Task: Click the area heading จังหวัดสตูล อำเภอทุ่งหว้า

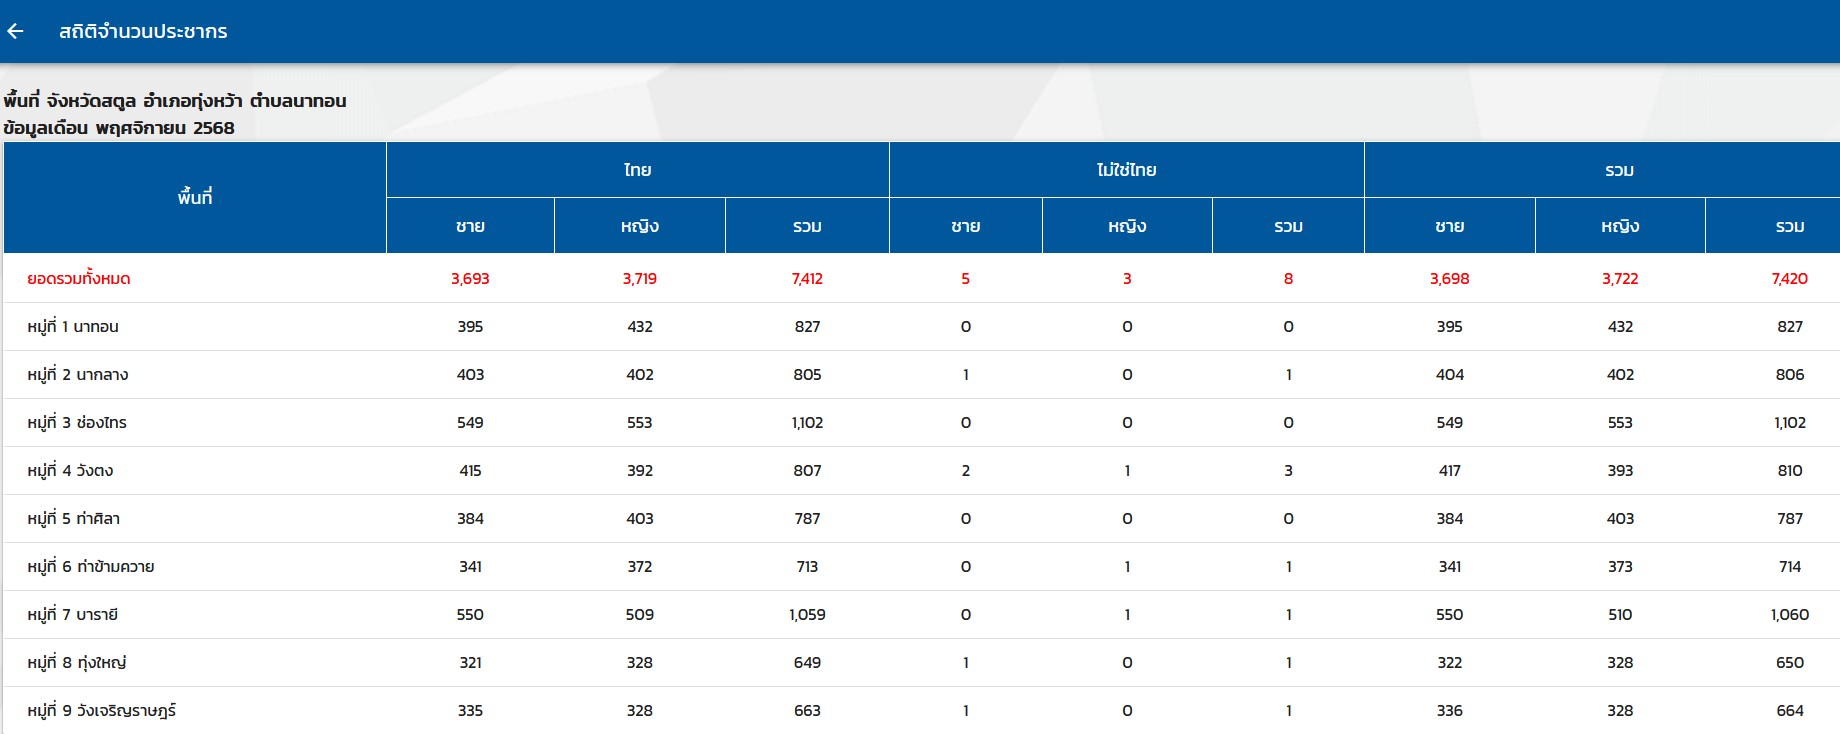Action: pyautogui.click(x=175, y=101)
